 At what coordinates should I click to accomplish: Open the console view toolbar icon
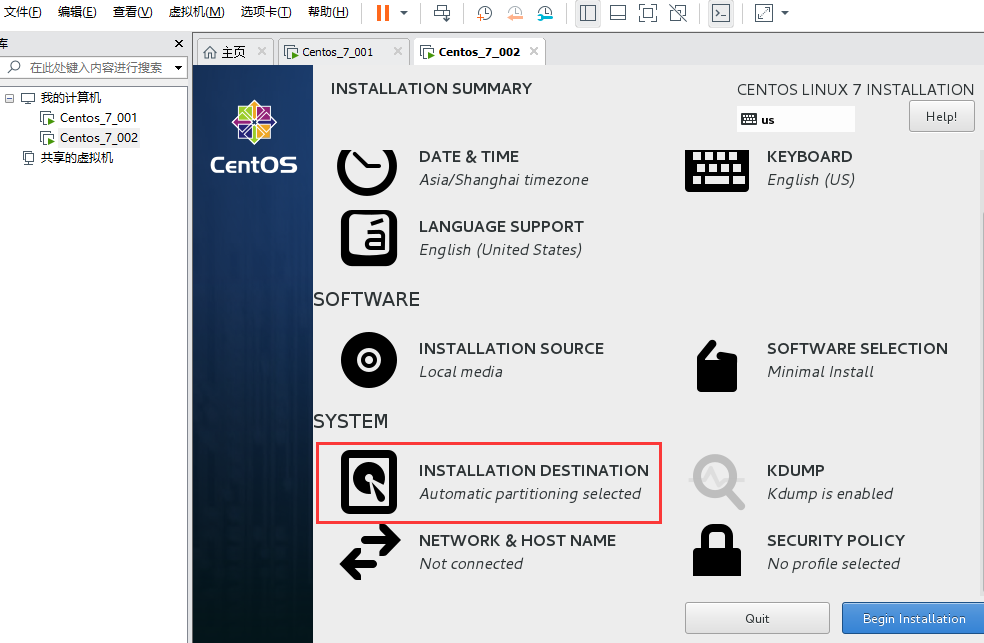[x=721, y=13]
